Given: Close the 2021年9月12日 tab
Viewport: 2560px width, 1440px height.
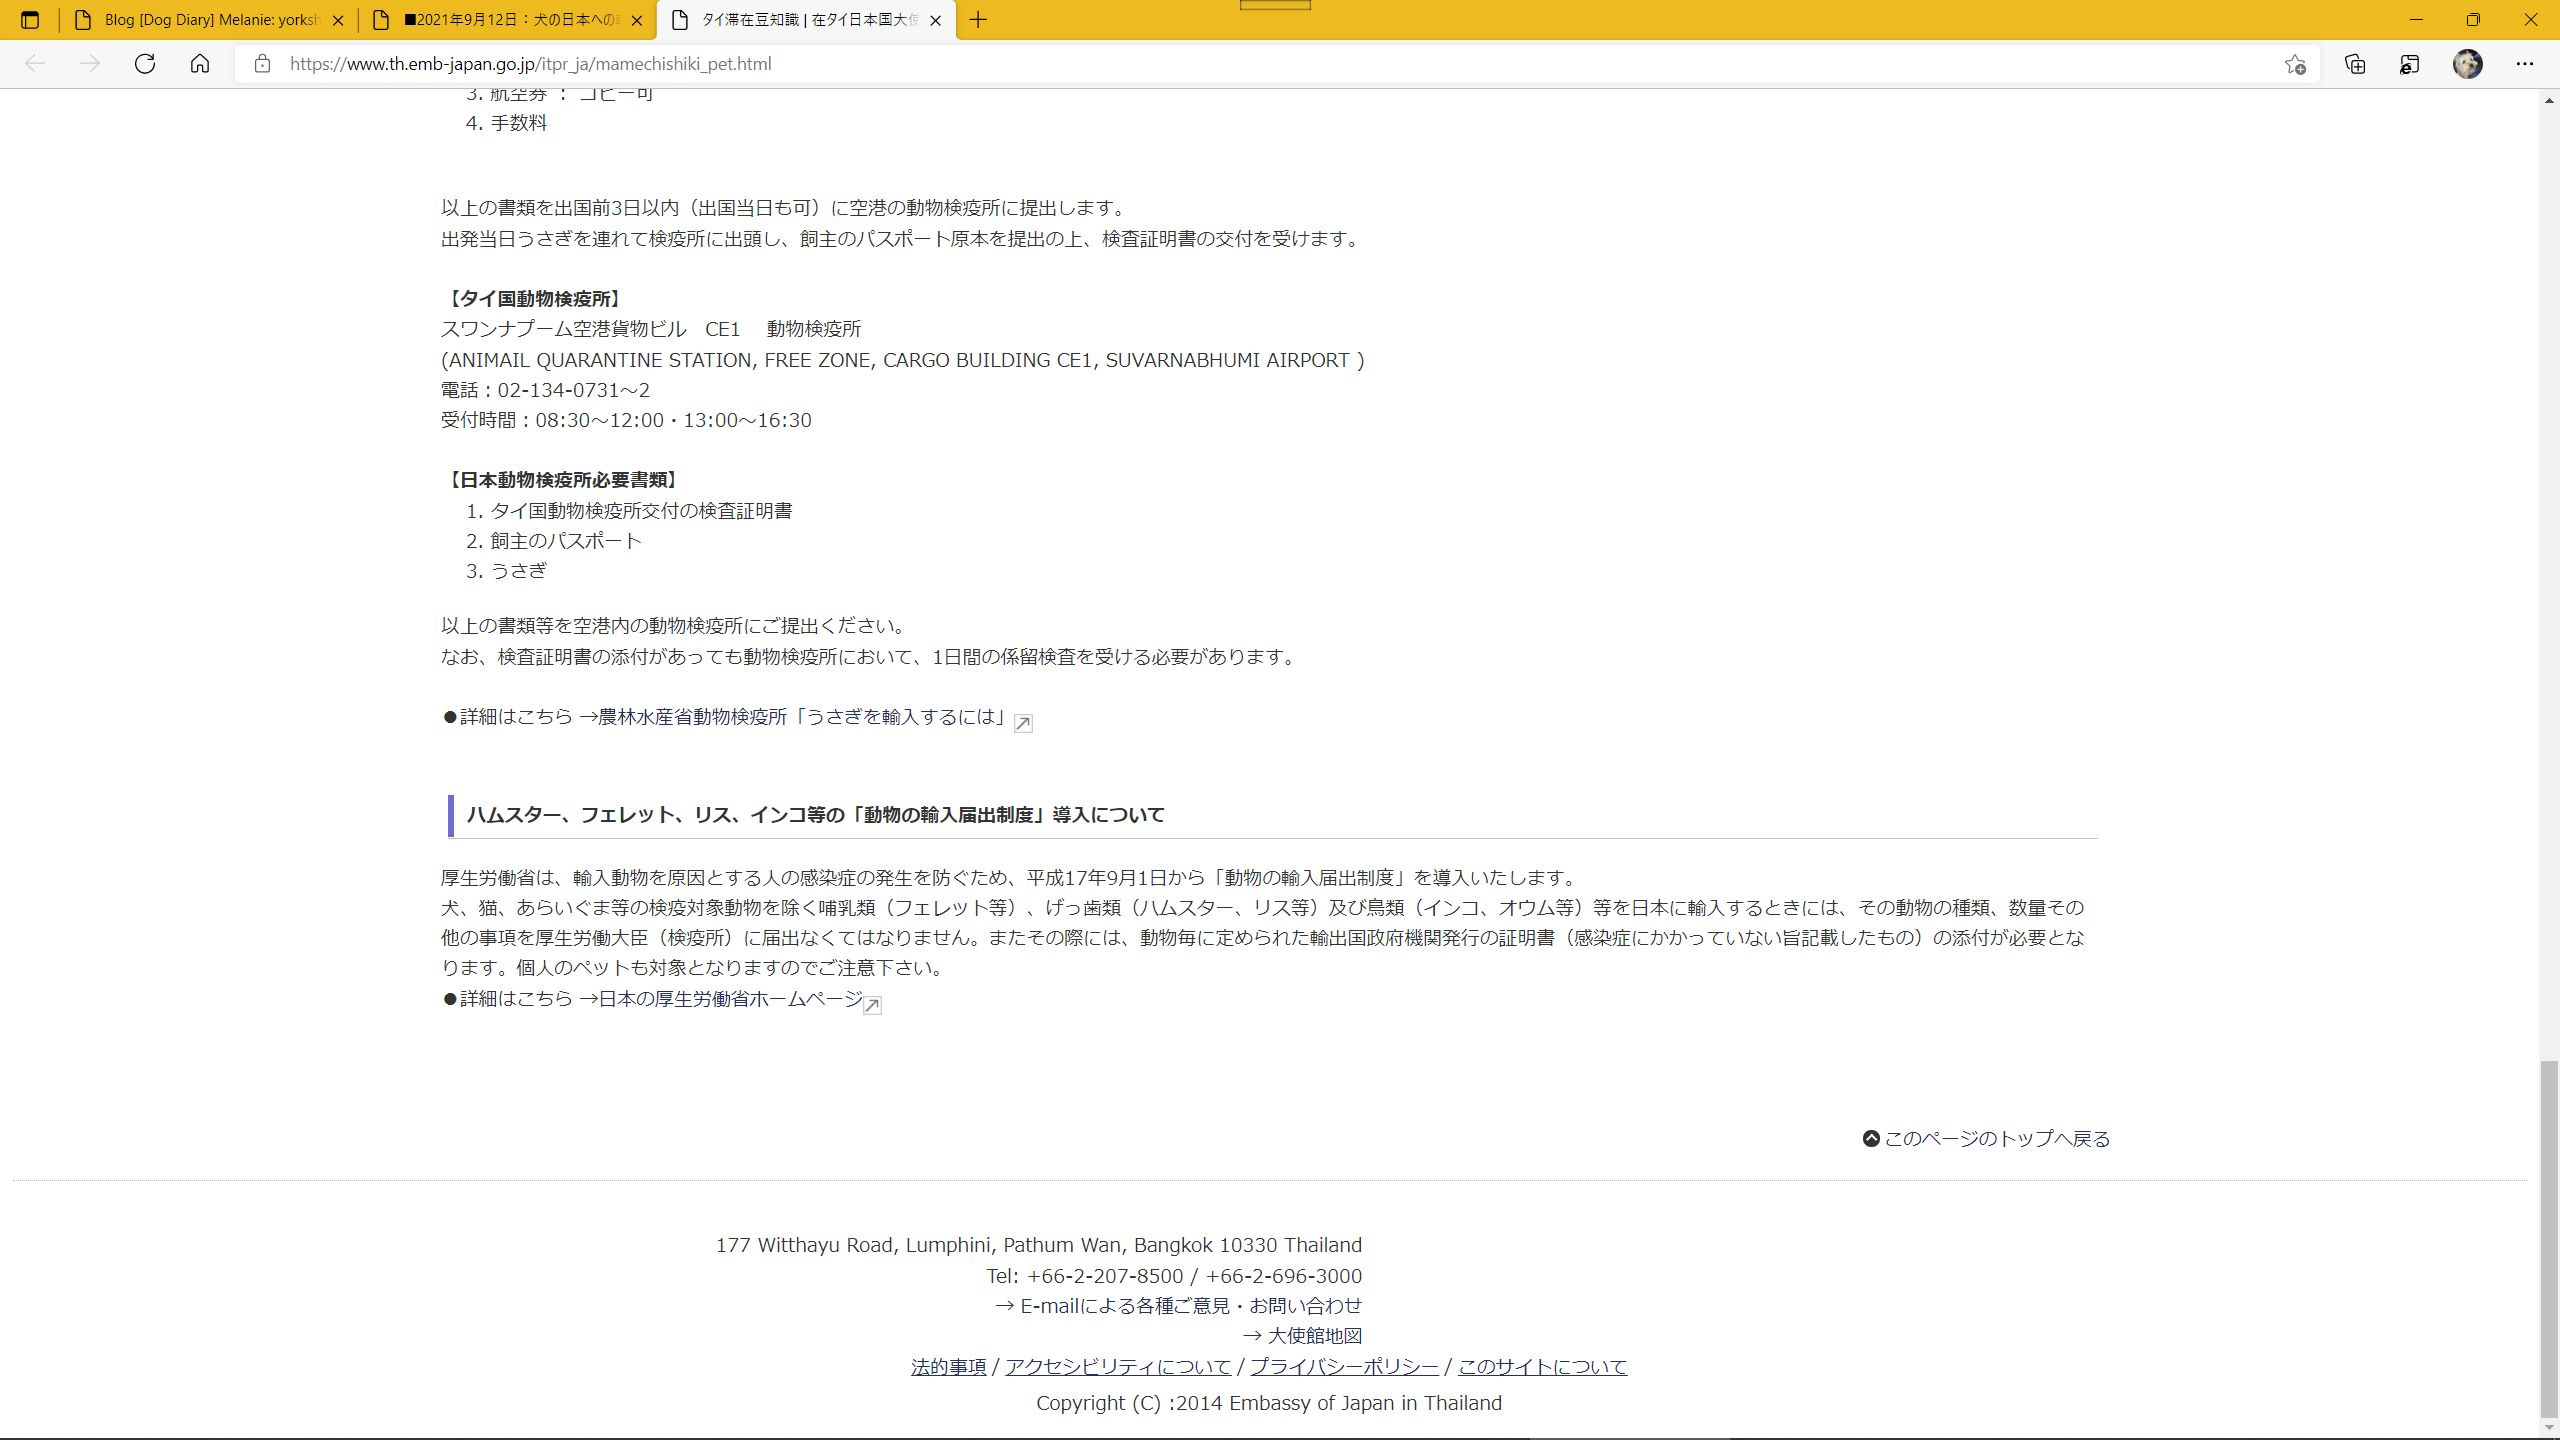Looking at the screenshot, I should pyautogui.click(x=637, y=20).
